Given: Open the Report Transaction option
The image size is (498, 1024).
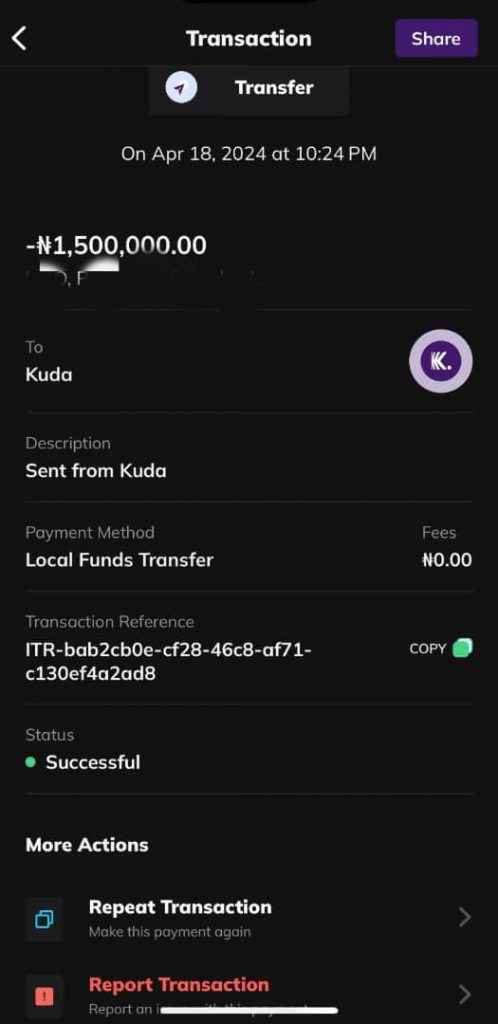Looking at the screenshot, I should coord(249,994).
